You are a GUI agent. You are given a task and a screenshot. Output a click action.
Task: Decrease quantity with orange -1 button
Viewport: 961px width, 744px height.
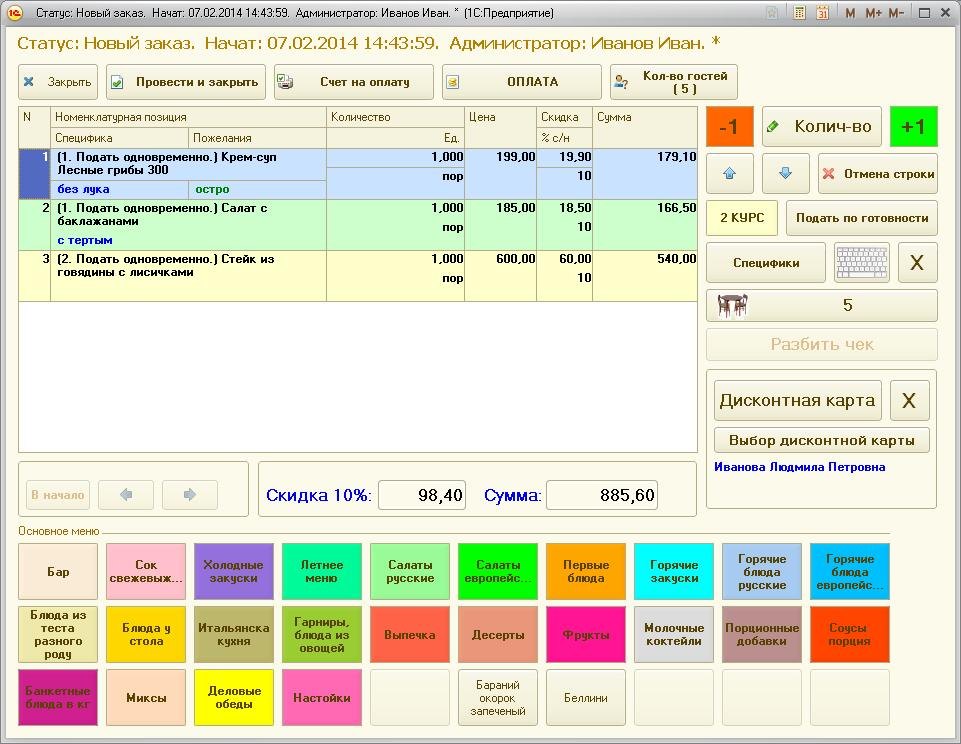click(x=729, y=126)
